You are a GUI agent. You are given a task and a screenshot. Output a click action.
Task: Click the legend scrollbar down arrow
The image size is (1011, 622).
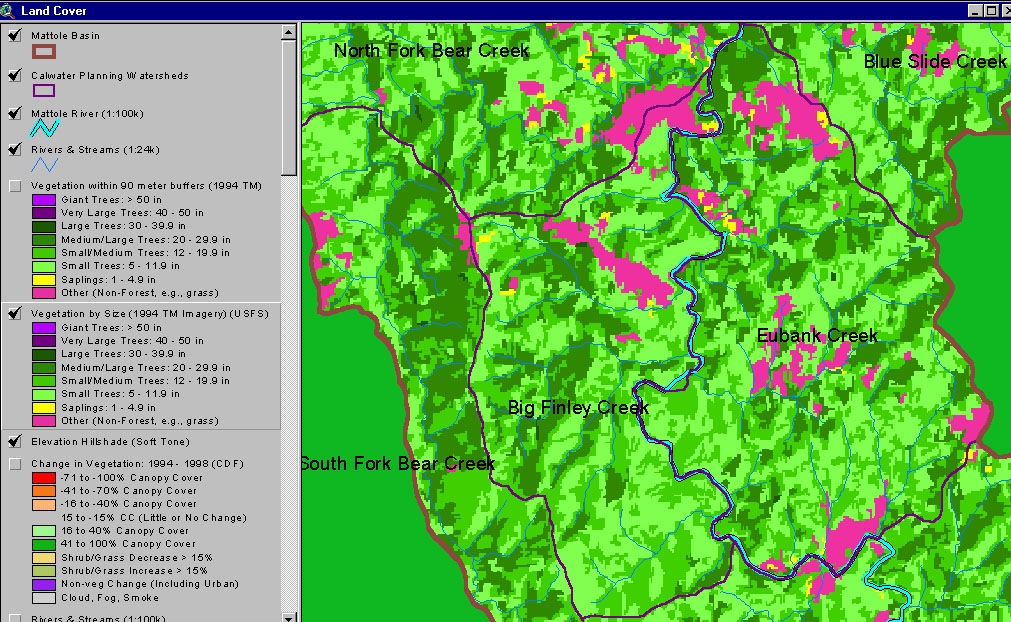tap(289, 617)
